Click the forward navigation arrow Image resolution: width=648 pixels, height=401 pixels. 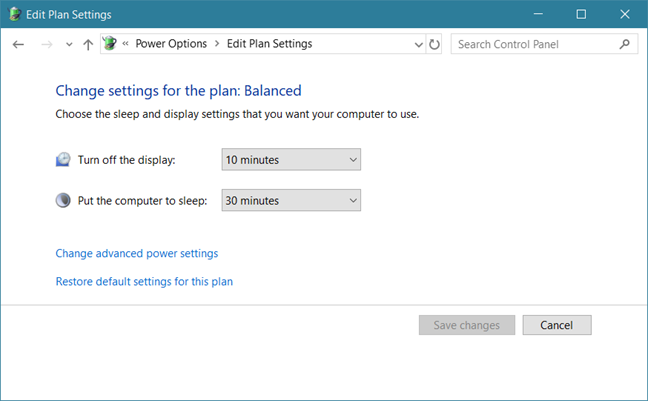pos(47,44)
